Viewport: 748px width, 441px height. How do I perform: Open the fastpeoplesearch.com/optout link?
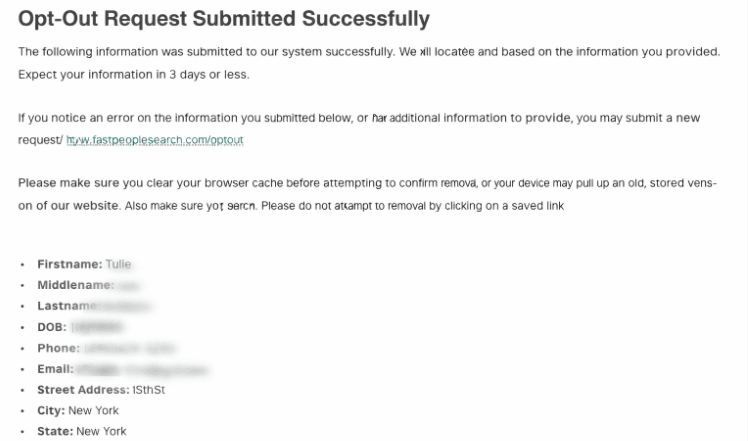tap(155, 140)
